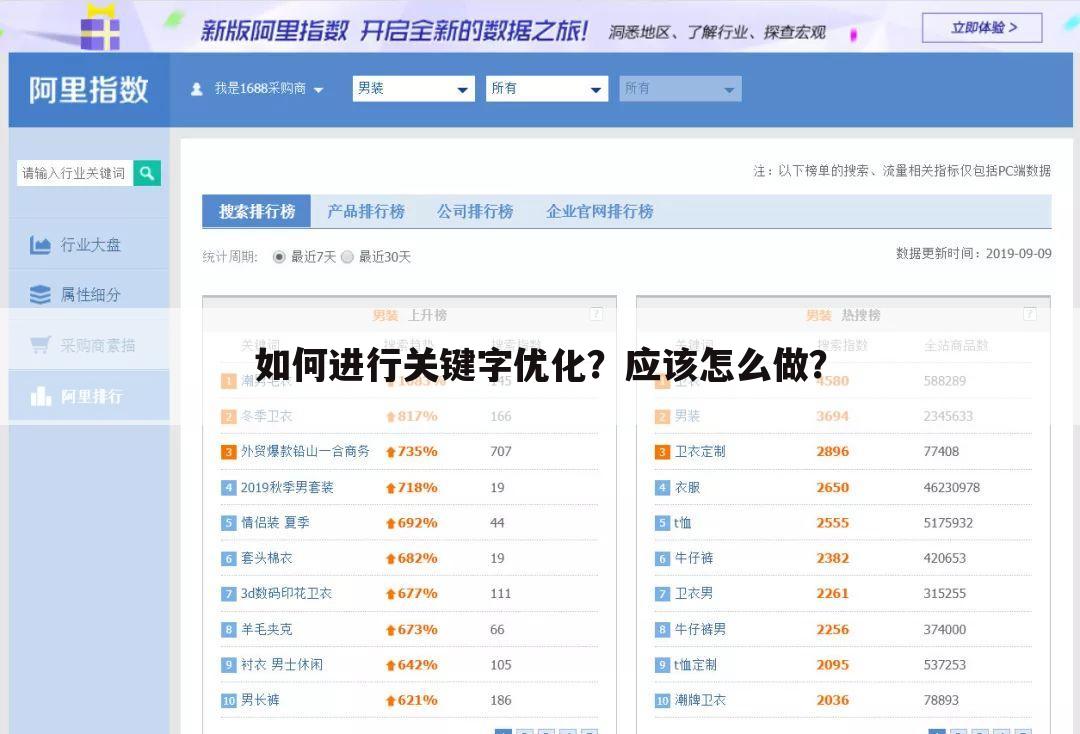Select the 最近30天 radio button
The height and width of the screenshot is (734, 1080).
pyautogui.click(x=347, y=257)
